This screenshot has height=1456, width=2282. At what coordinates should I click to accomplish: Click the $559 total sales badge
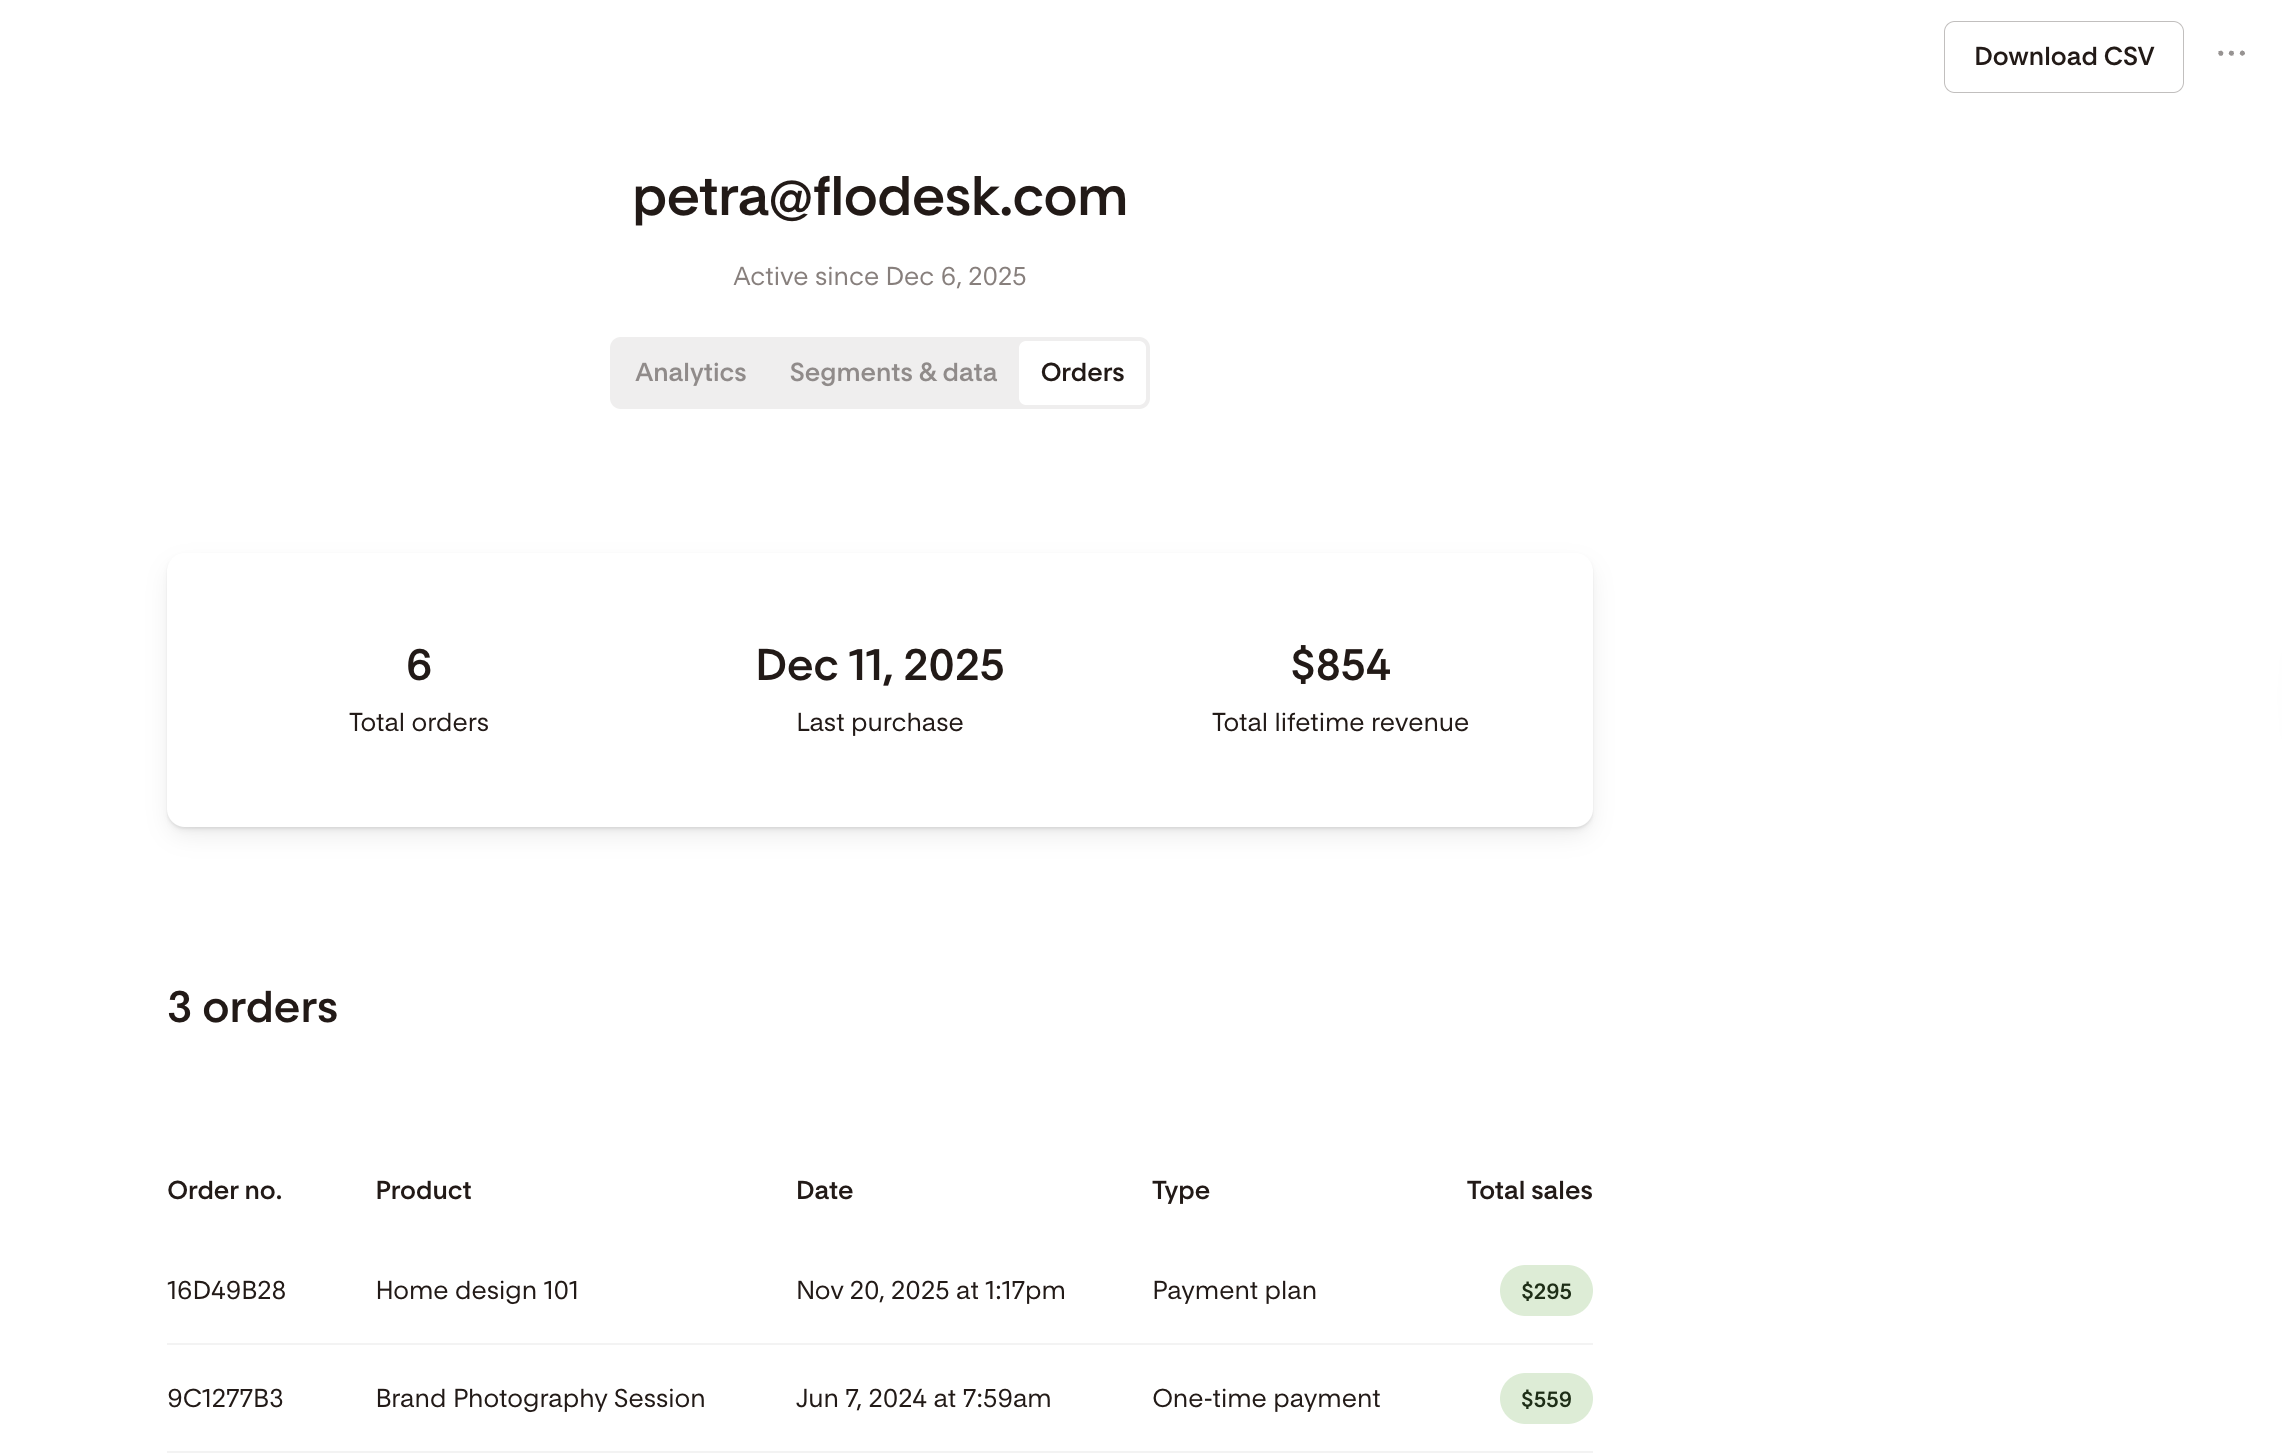(x=1546, y=1399)
